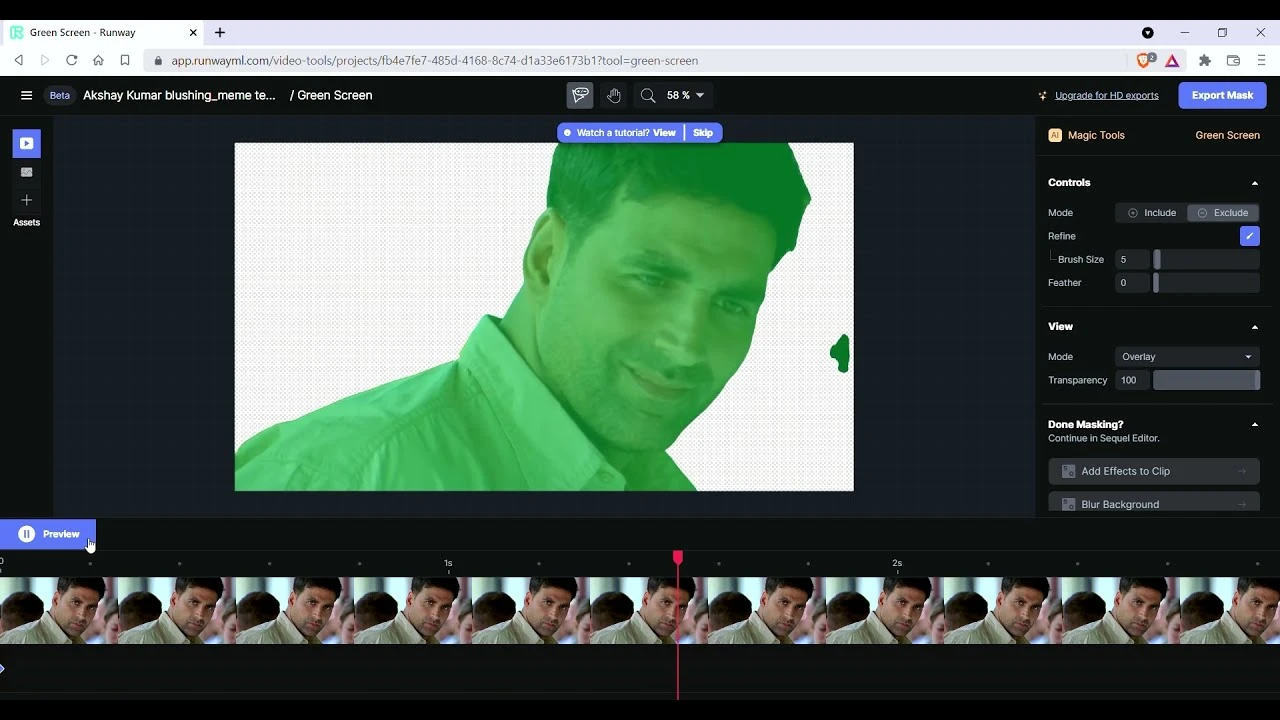Adjust the Brush Size slider
Image resolution: width=1280 pixels, height=720 pixels.
click(x=1206, y=259)
